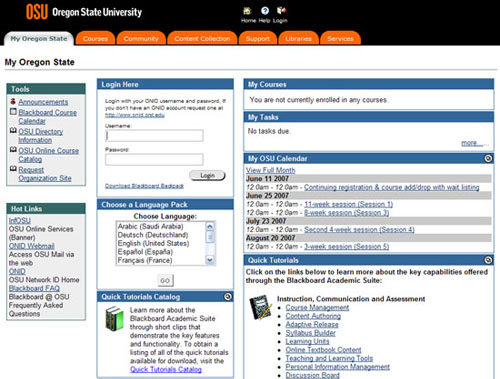
Task: Open 8-week session (Session 3) link
Action: [346, 213]
